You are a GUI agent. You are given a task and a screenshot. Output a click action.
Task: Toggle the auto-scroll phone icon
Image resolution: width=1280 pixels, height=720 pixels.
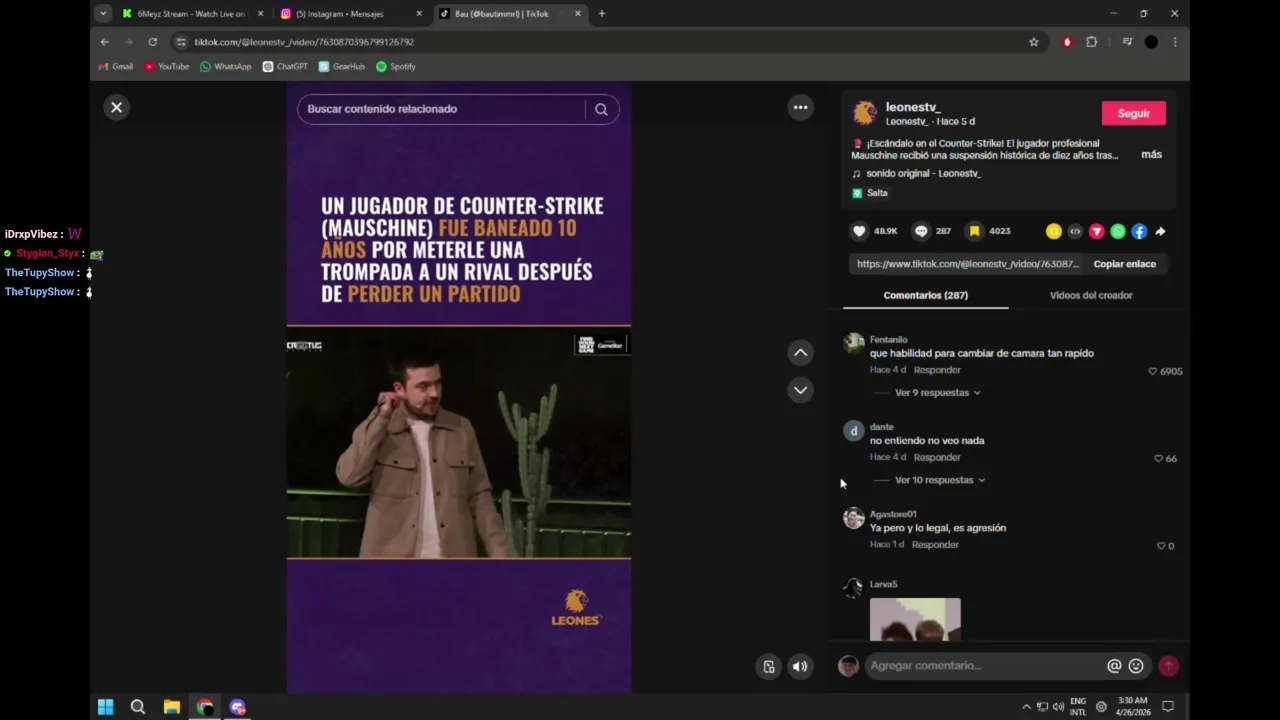pos(768,666)
